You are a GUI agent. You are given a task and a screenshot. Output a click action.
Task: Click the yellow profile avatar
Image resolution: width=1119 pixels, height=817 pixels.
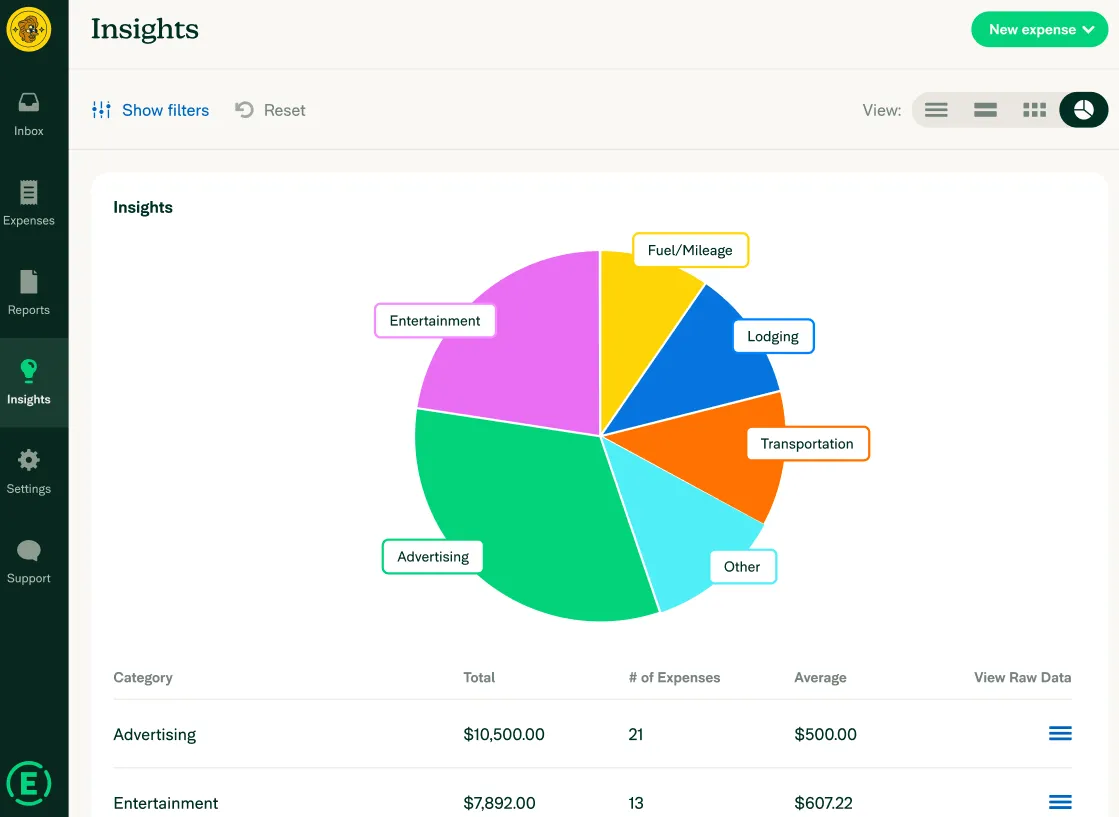click(x=29, y=29)
